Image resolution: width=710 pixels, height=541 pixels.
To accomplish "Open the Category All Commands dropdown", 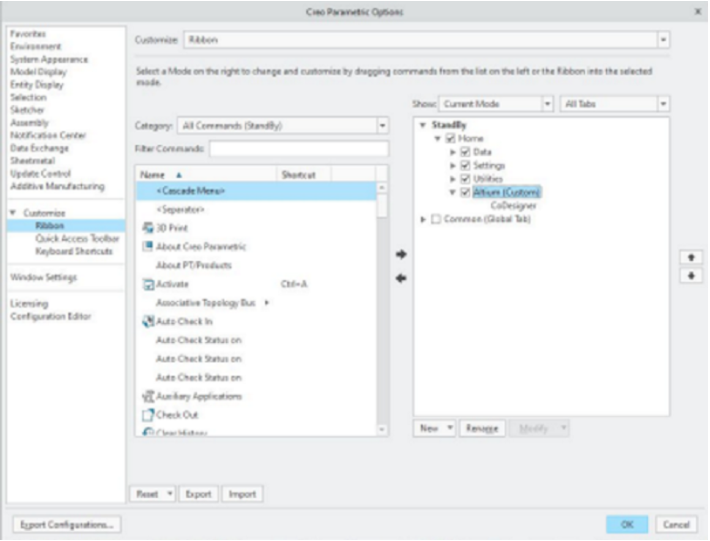I will pos(383,126).
